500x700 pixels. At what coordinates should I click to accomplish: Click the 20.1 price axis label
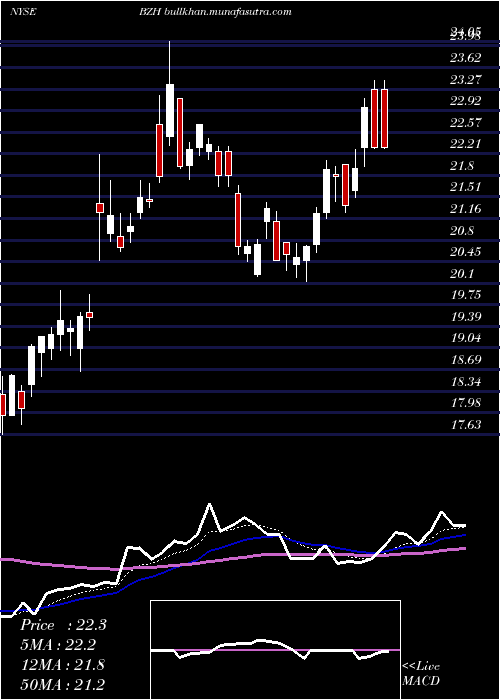tap(462, 274)
